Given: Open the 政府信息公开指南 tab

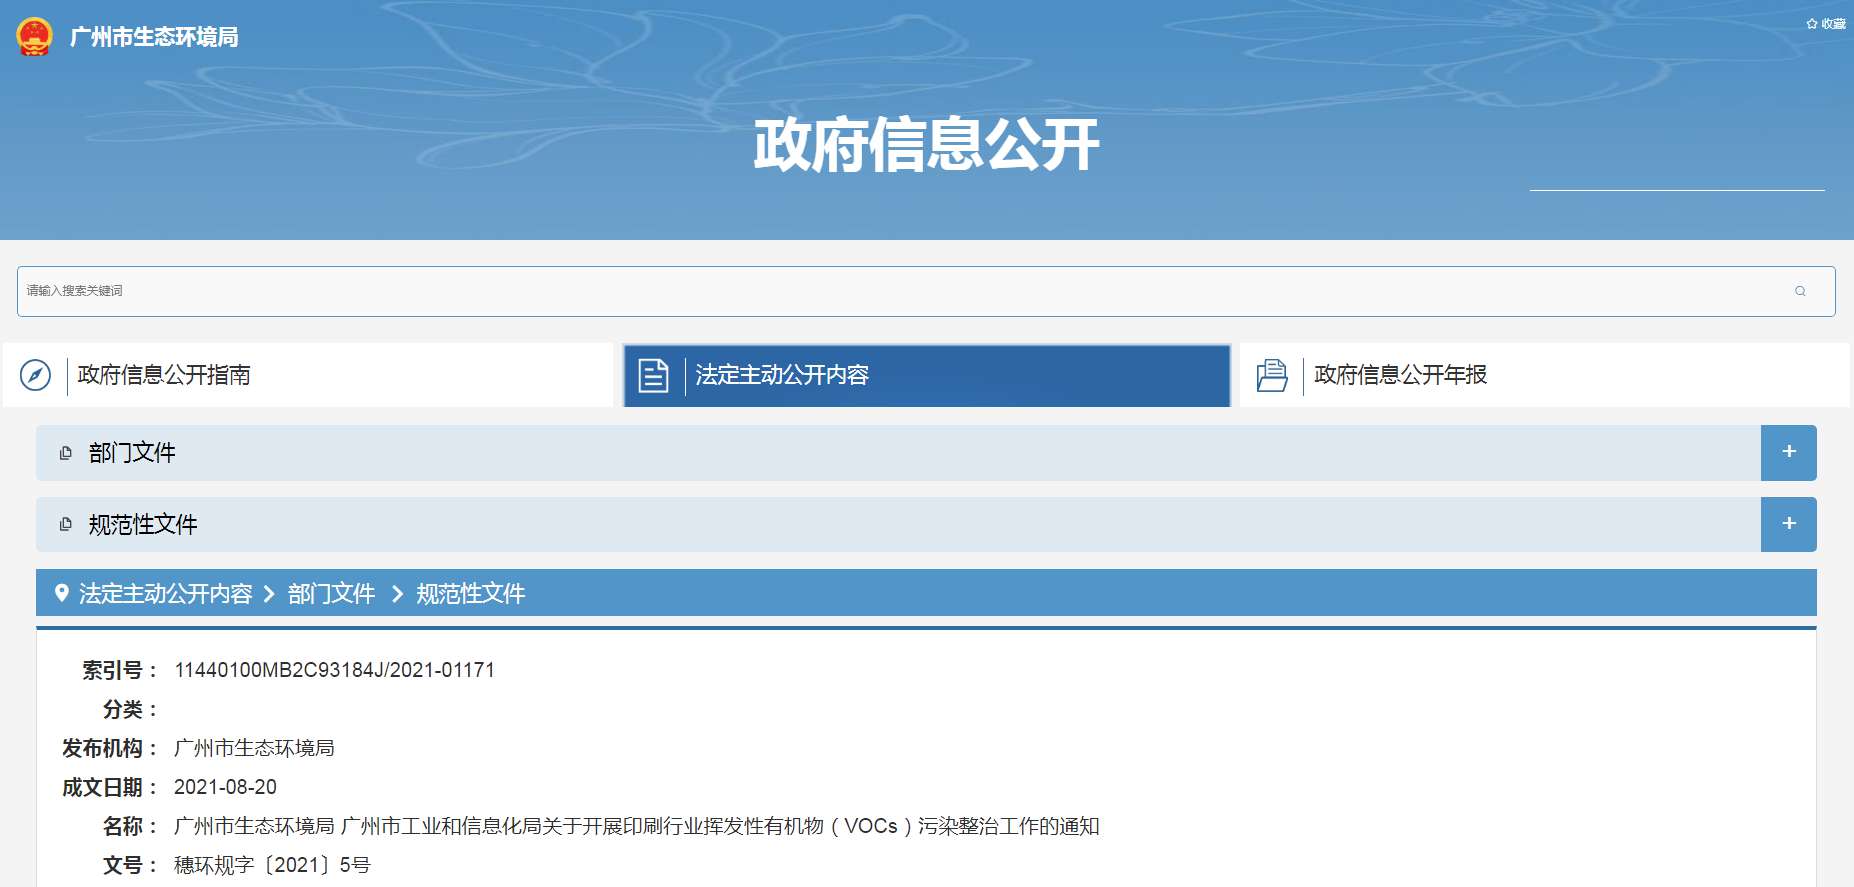Looking at the screenshot, I should [x=164, y=375].
